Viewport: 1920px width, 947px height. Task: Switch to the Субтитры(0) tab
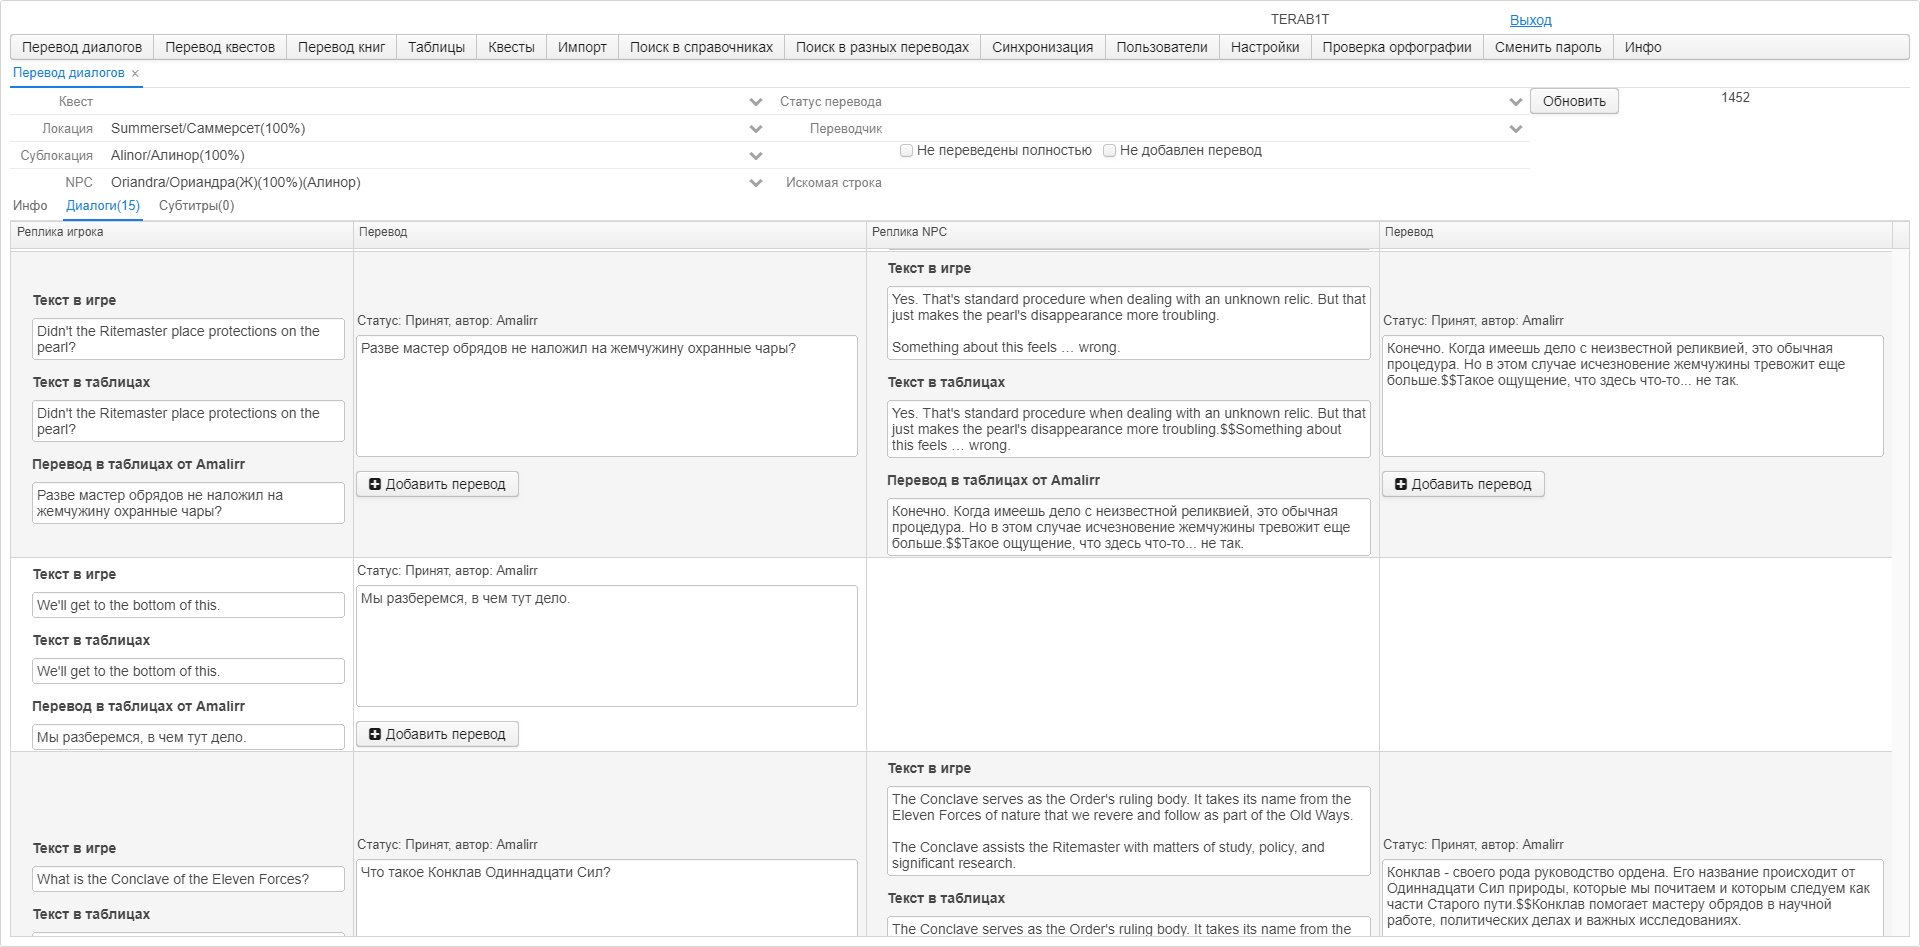196,206
